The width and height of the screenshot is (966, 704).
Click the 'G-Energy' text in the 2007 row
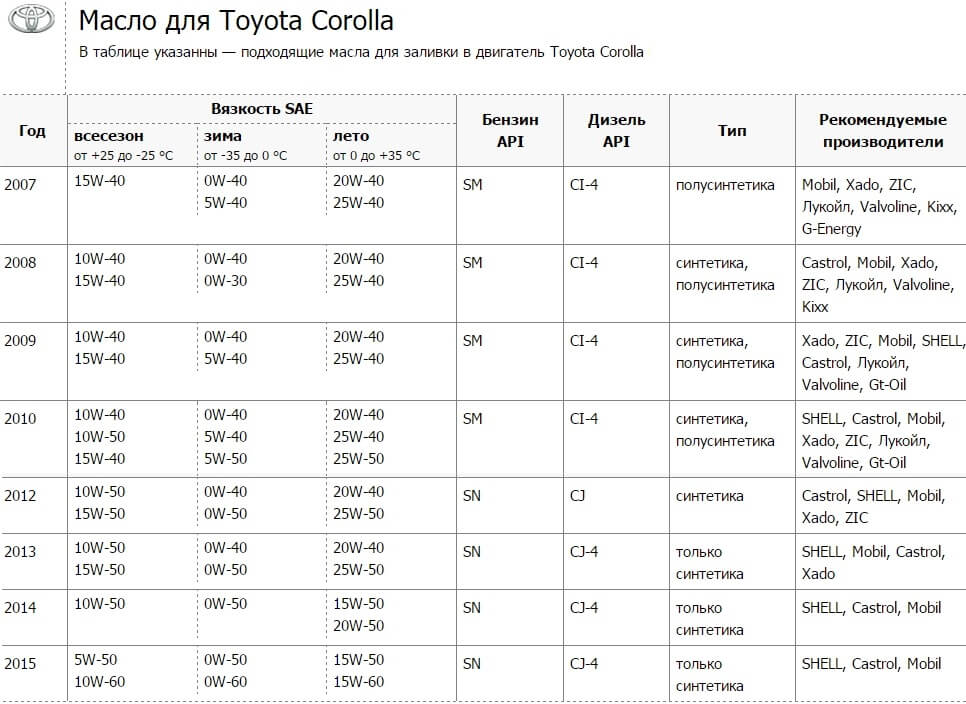point(831,229)
